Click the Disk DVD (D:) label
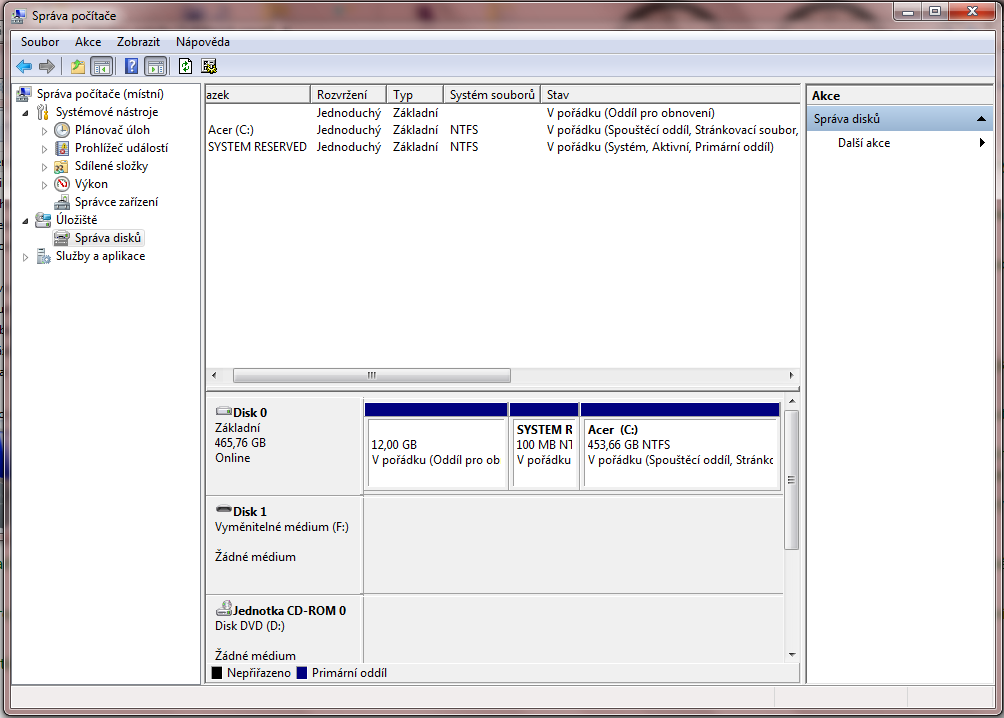The width and height of the screenshot is (1004, 718). click(250, 626)
